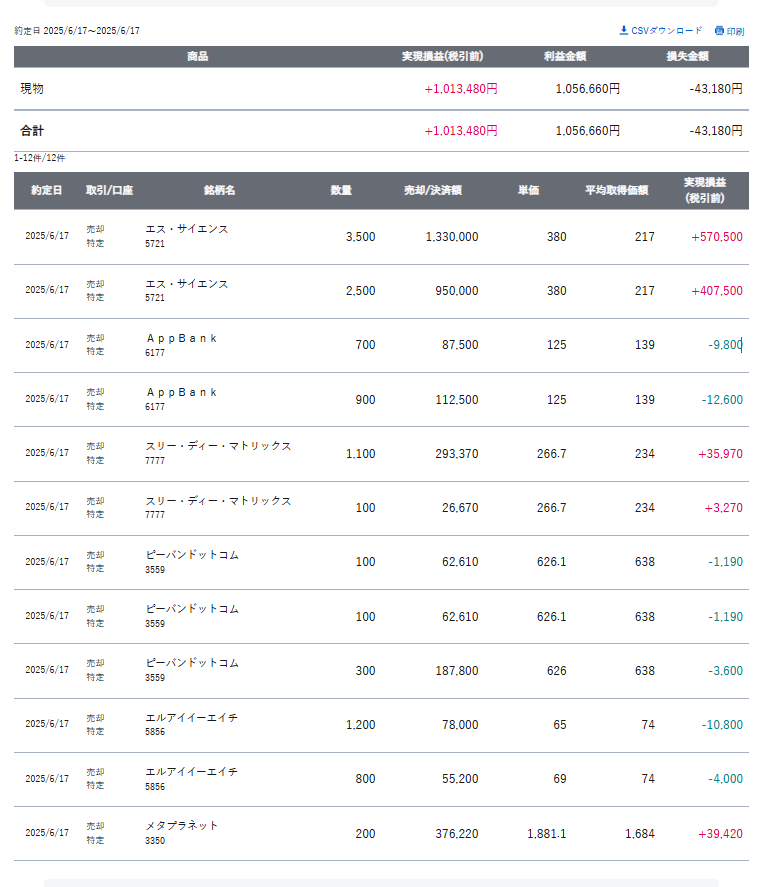Click the 売却/決済額 column header
This screenshot has height=887, width=768.
[x=433, y=191]
